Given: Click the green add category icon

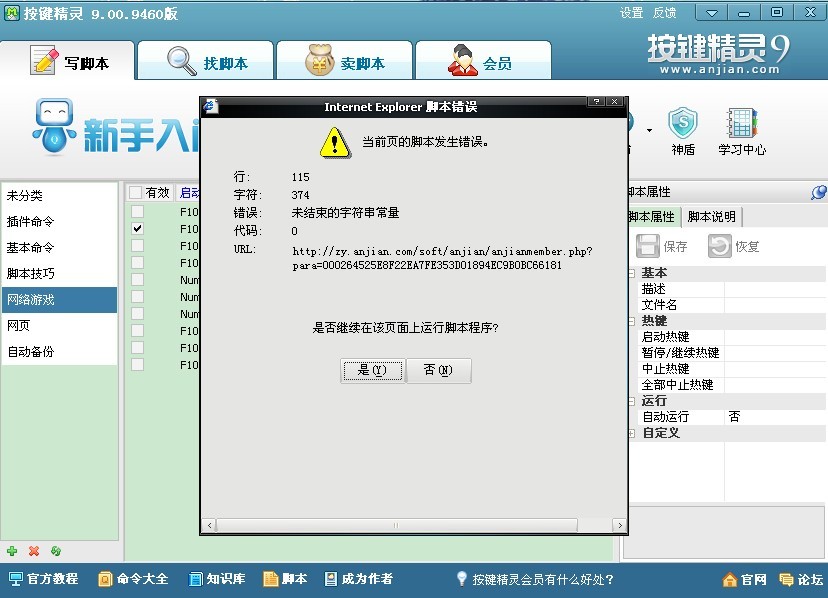Looking at the screenshot, I should (x=12, y=551).
